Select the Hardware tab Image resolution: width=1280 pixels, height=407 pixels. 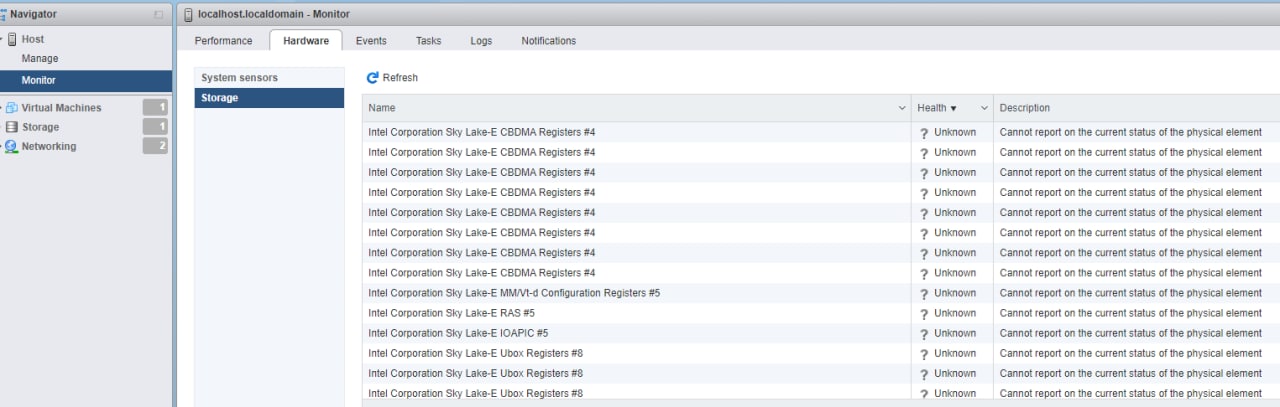(306, 41)
